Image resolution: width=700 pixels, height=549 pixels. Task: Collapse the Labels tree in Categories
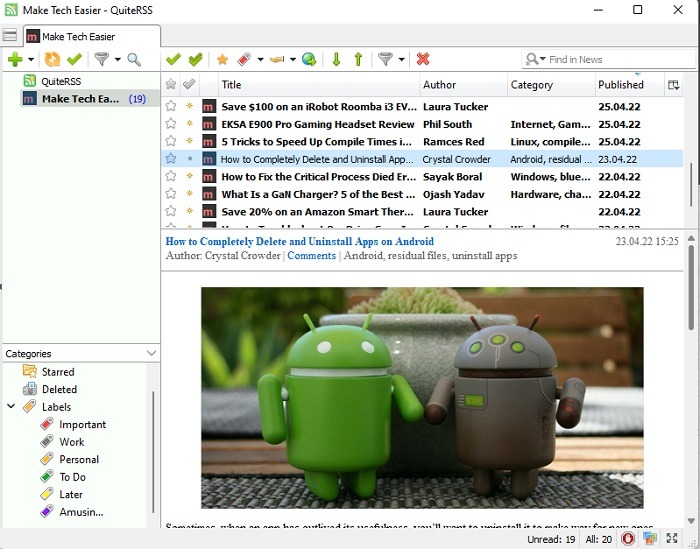[x=11, y=407]
